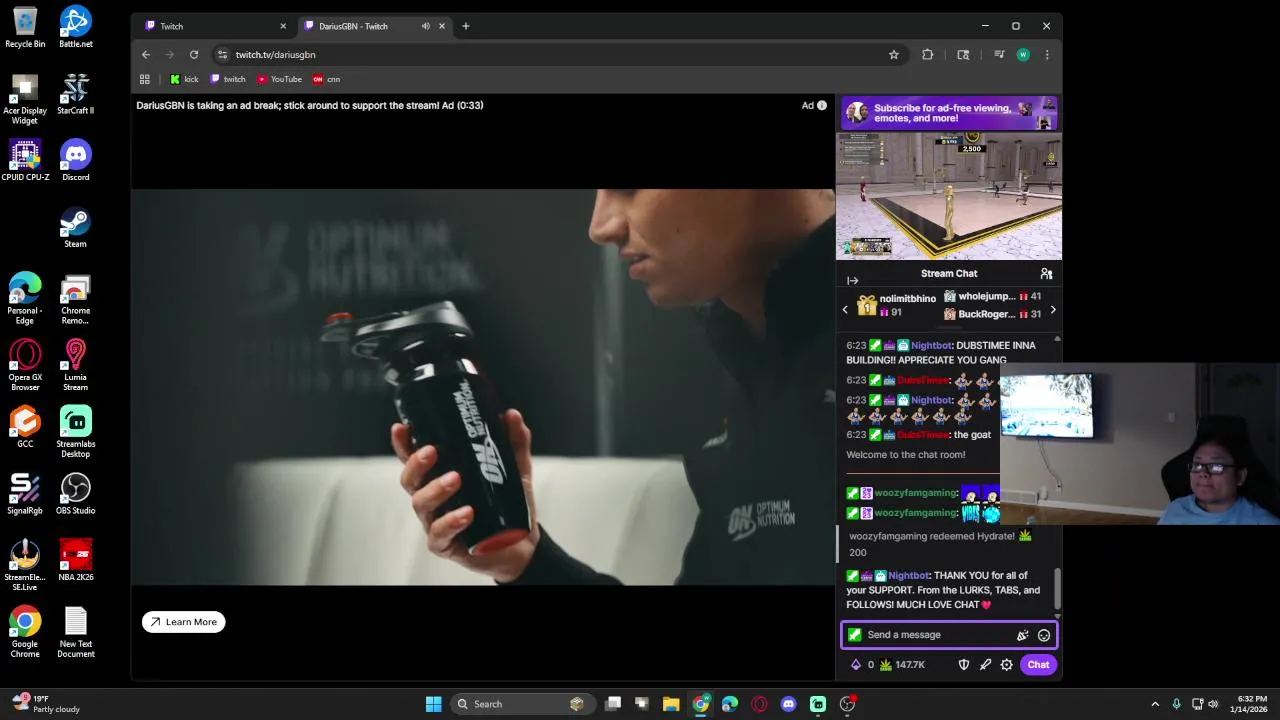The image size is (1280, 720).
Task: Open chat settings gear
Action: (1006, 665)
